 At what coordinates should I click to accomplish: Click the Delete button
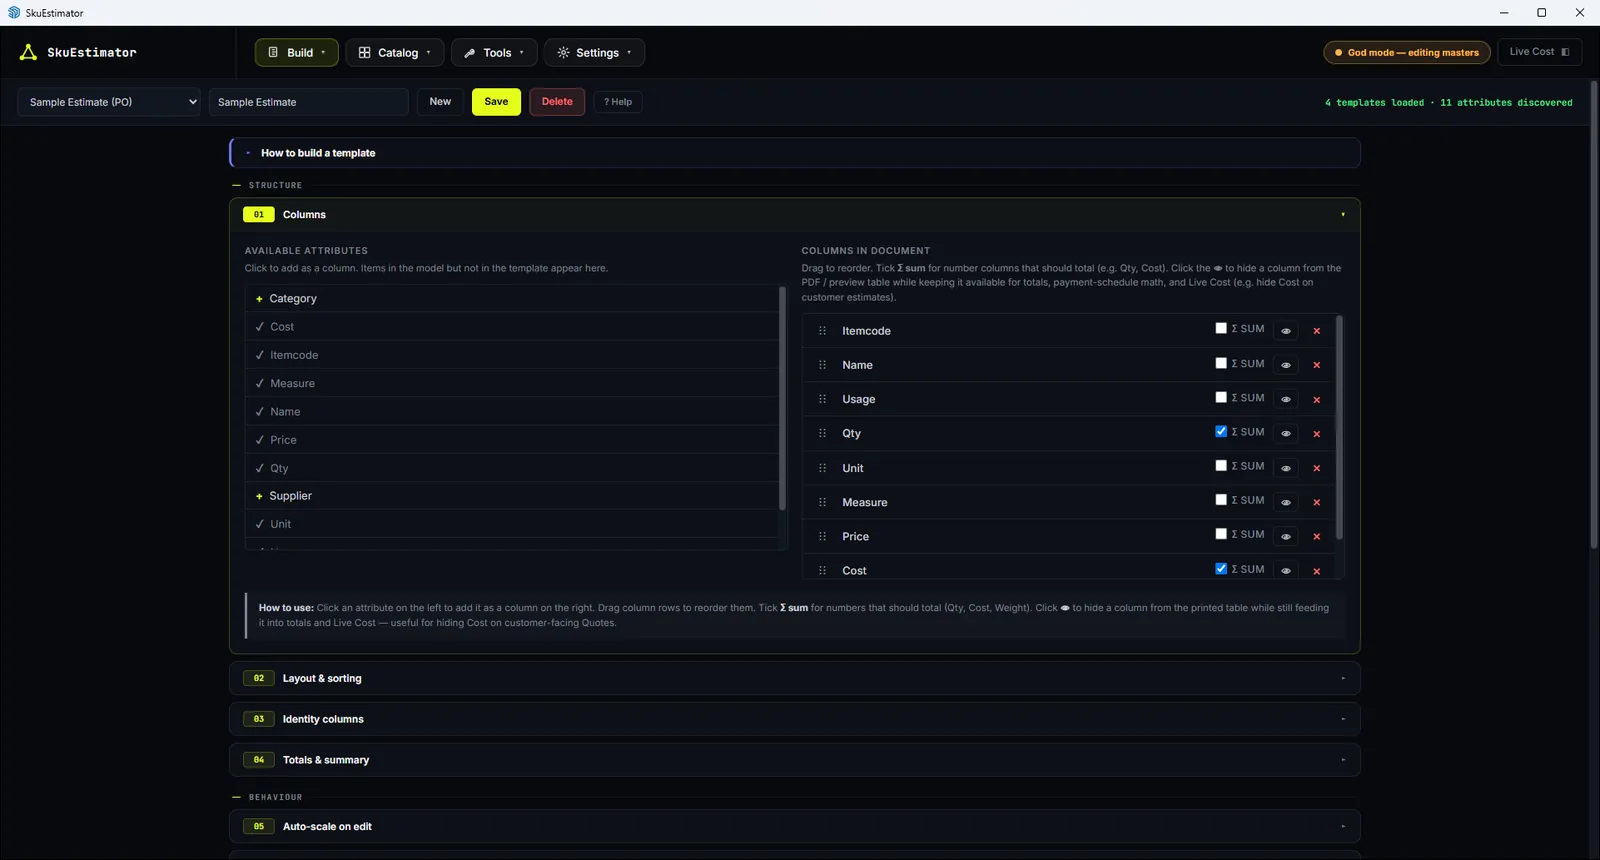tap(557, 102)
